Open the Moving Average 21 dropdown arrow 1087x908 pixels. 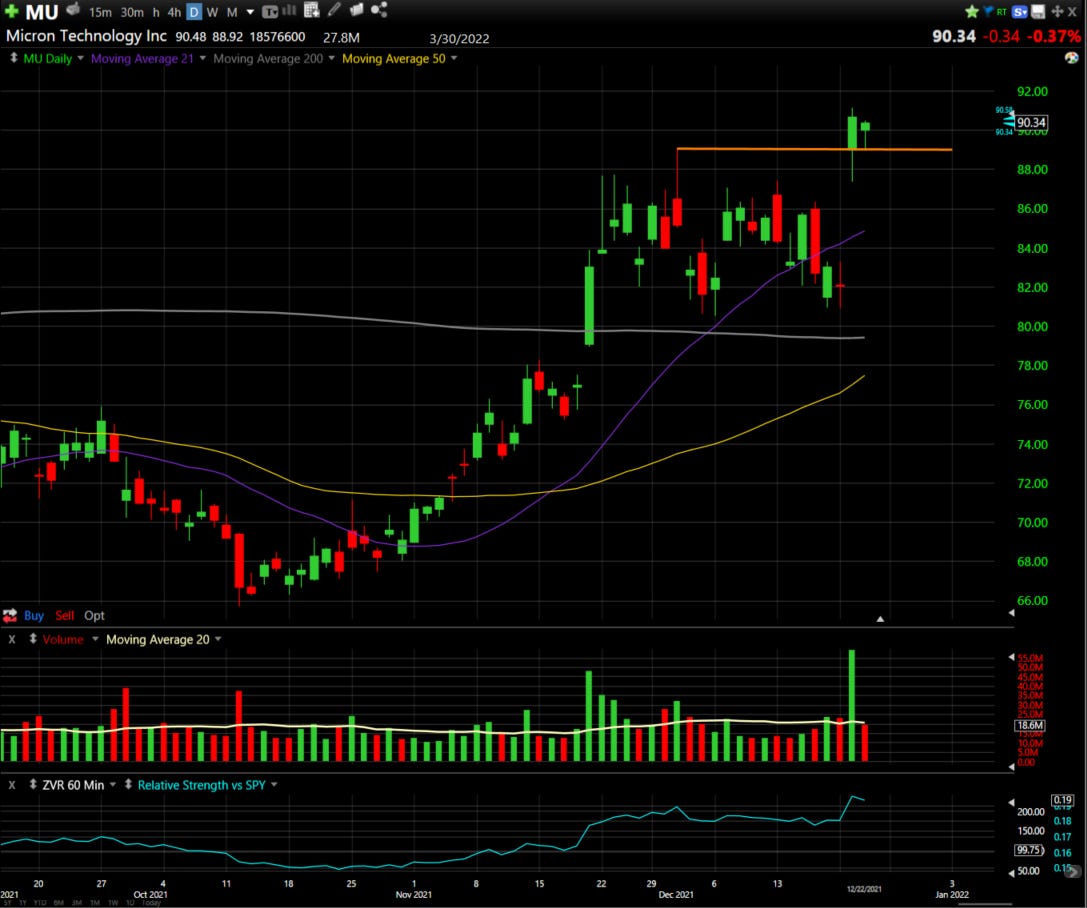click(x=202, y=58)
